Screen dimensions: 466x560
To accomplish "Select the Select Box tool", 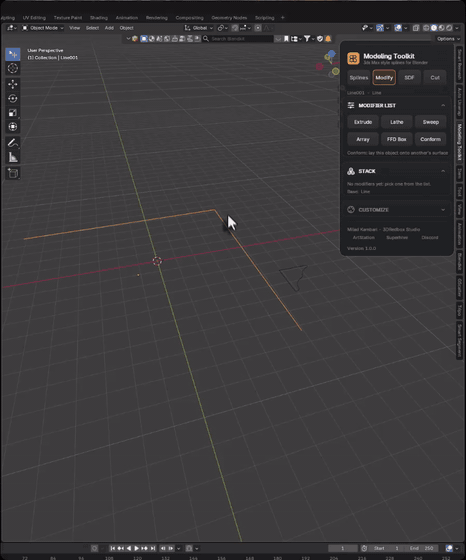I will click(13, 54).
